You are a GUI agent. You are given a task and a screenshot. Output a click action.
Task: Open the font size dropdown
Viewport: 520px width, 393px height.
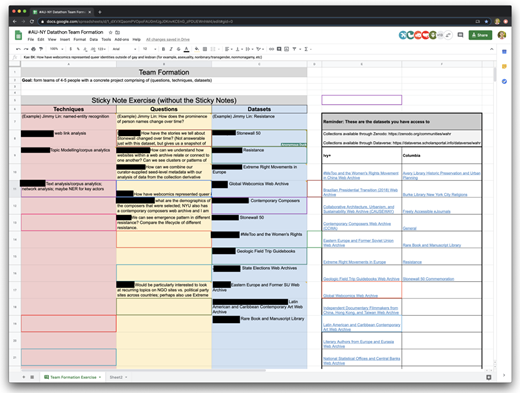coord(149,49)
